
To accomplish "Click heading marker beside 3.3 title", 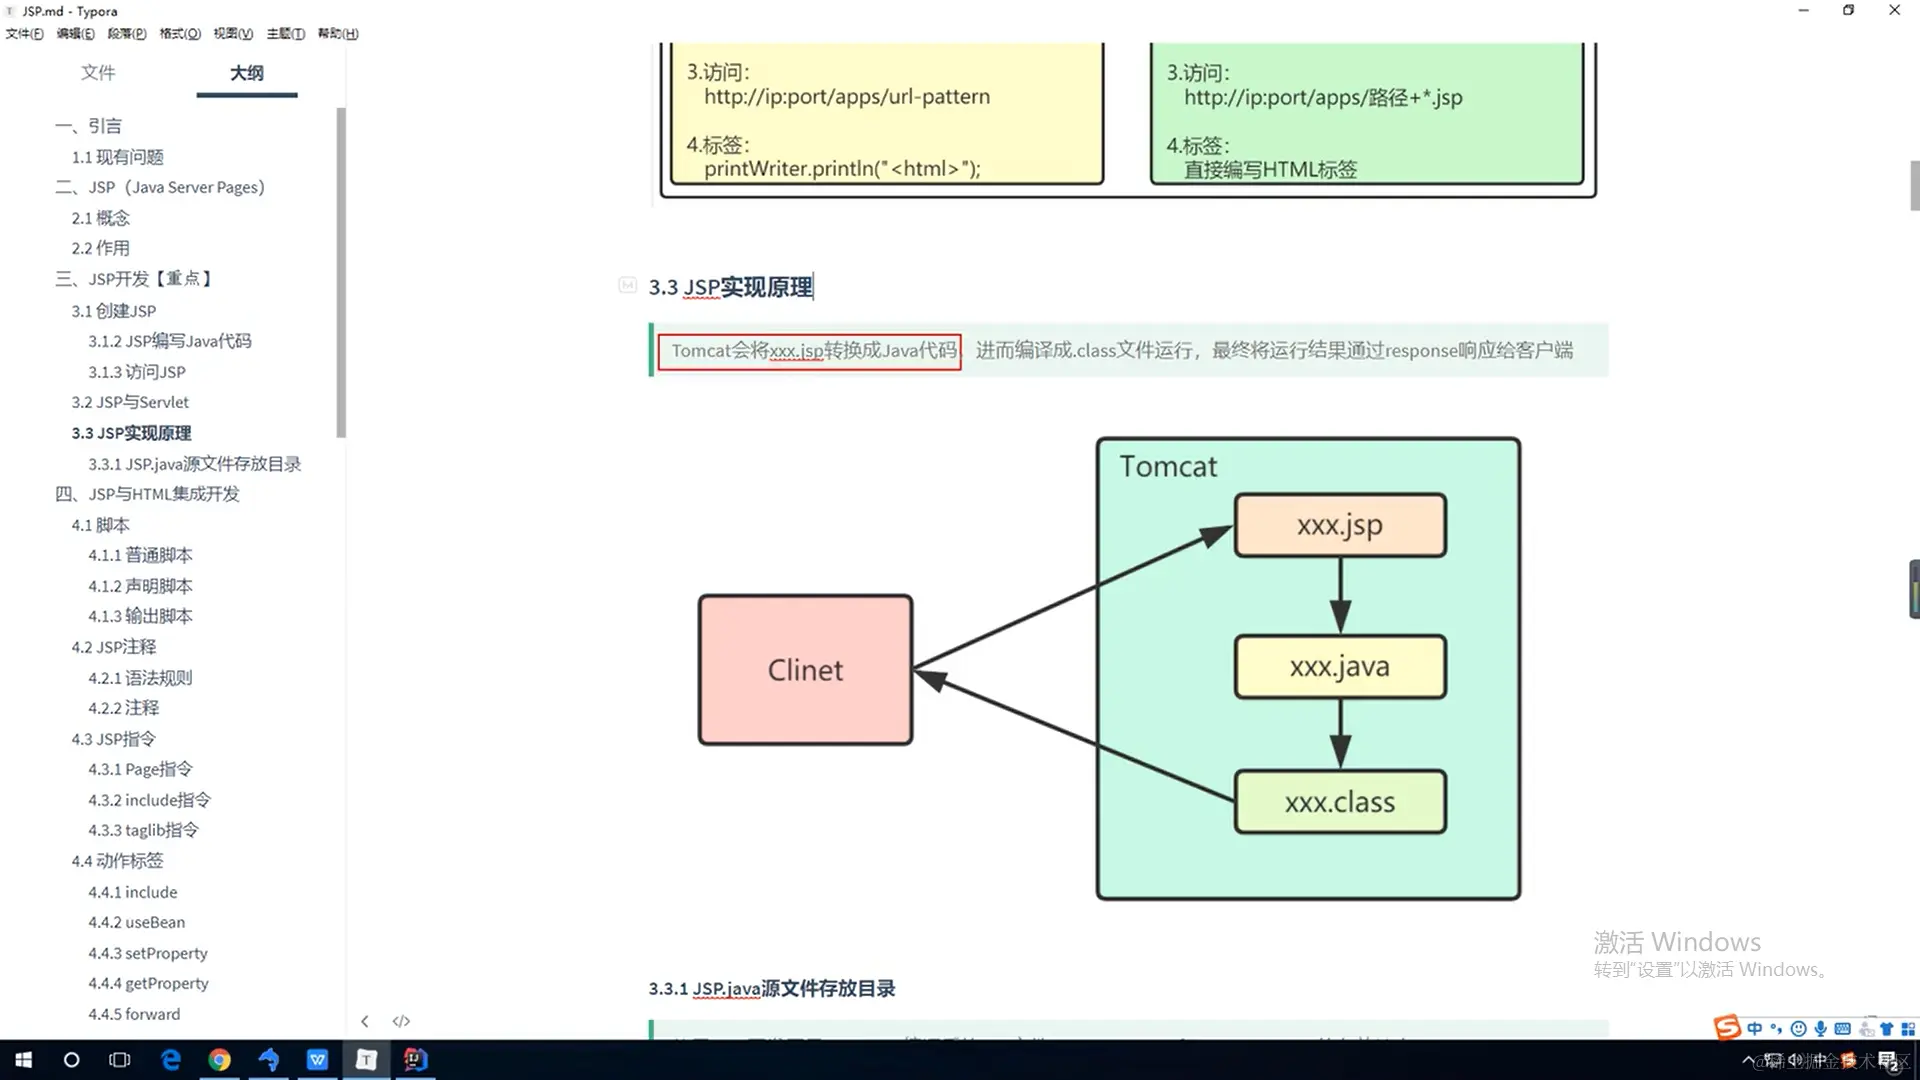I will click(x=627, y=286).
